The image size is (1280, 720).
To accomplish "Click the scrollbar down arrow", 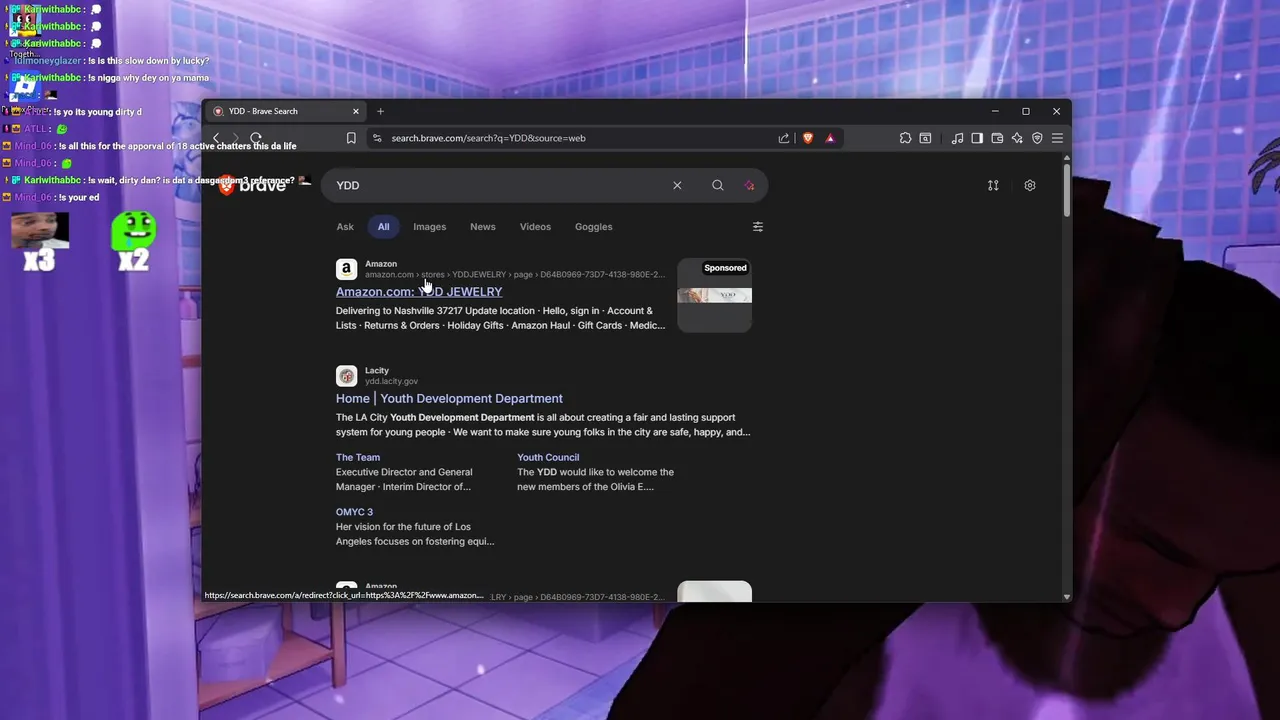I will [x=1067, y=597].
